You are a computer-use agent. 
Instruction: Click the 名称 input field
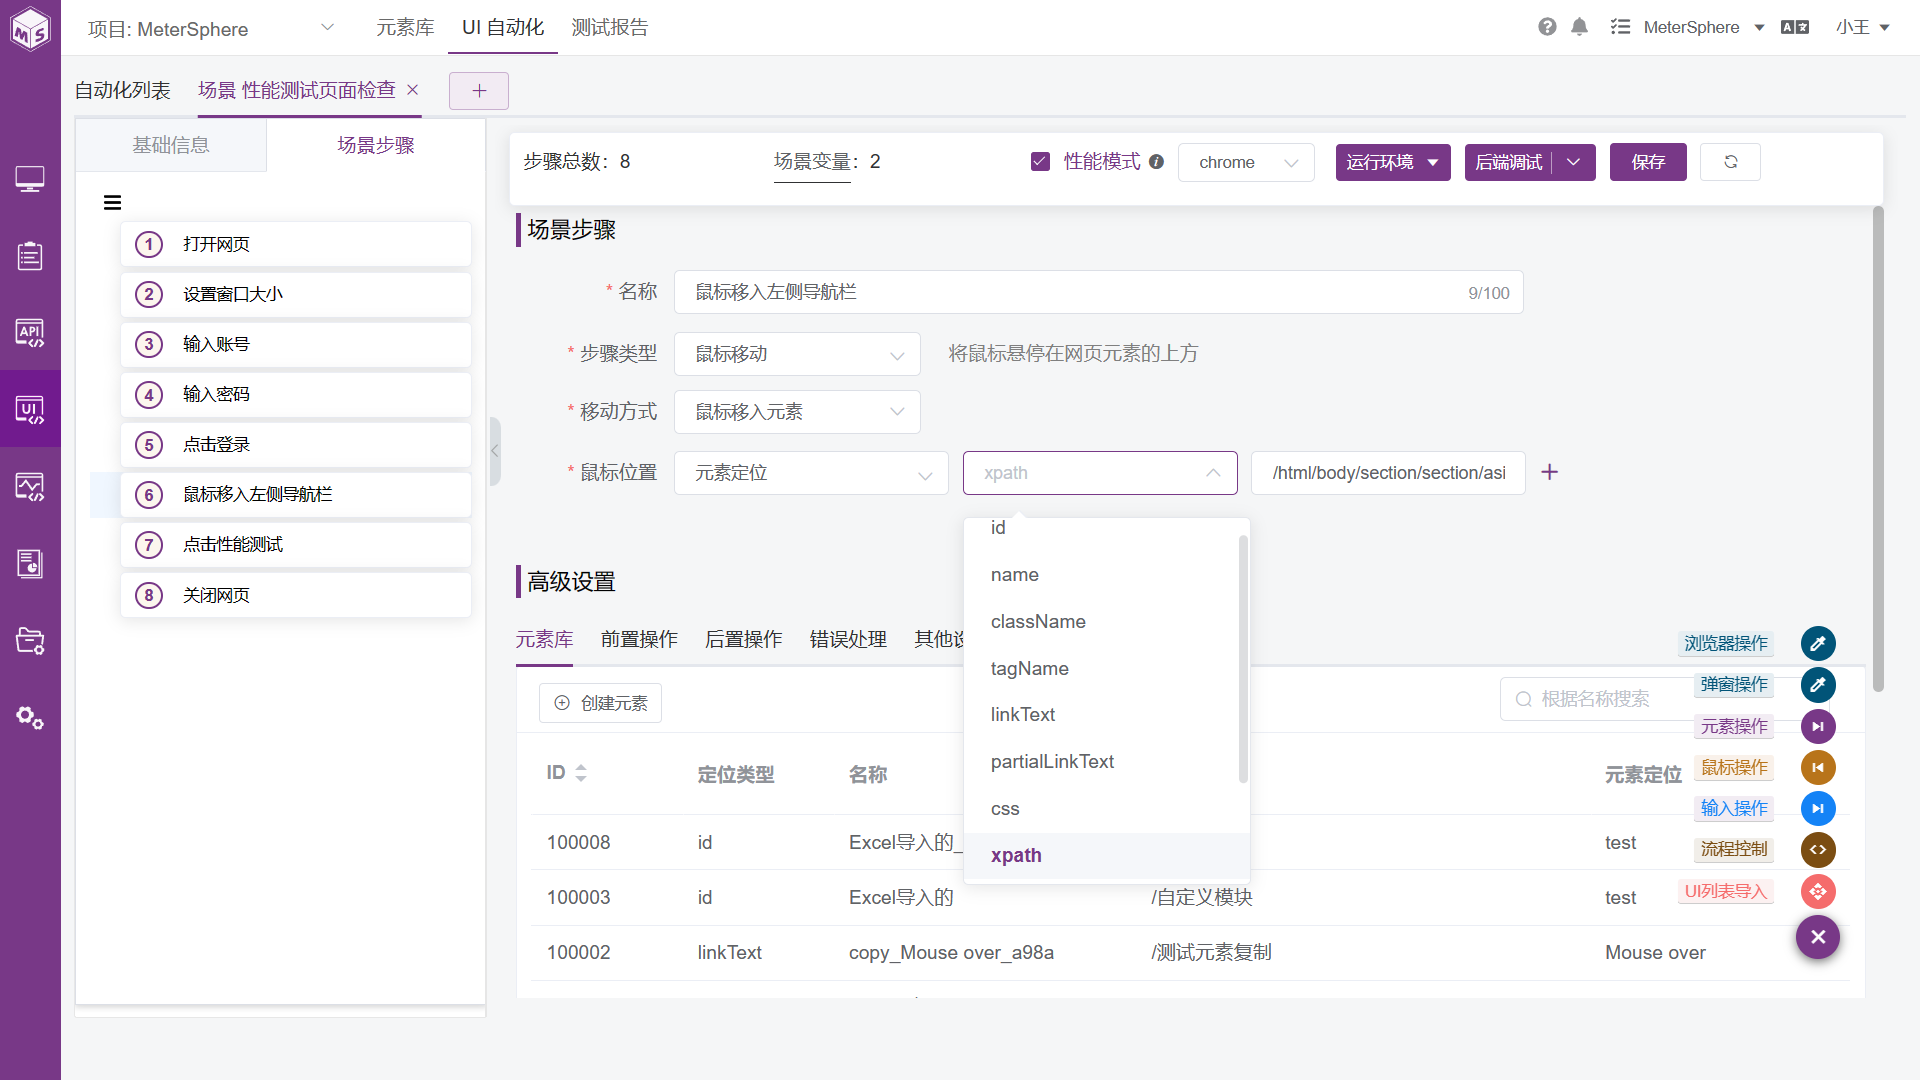[1098, 293]
